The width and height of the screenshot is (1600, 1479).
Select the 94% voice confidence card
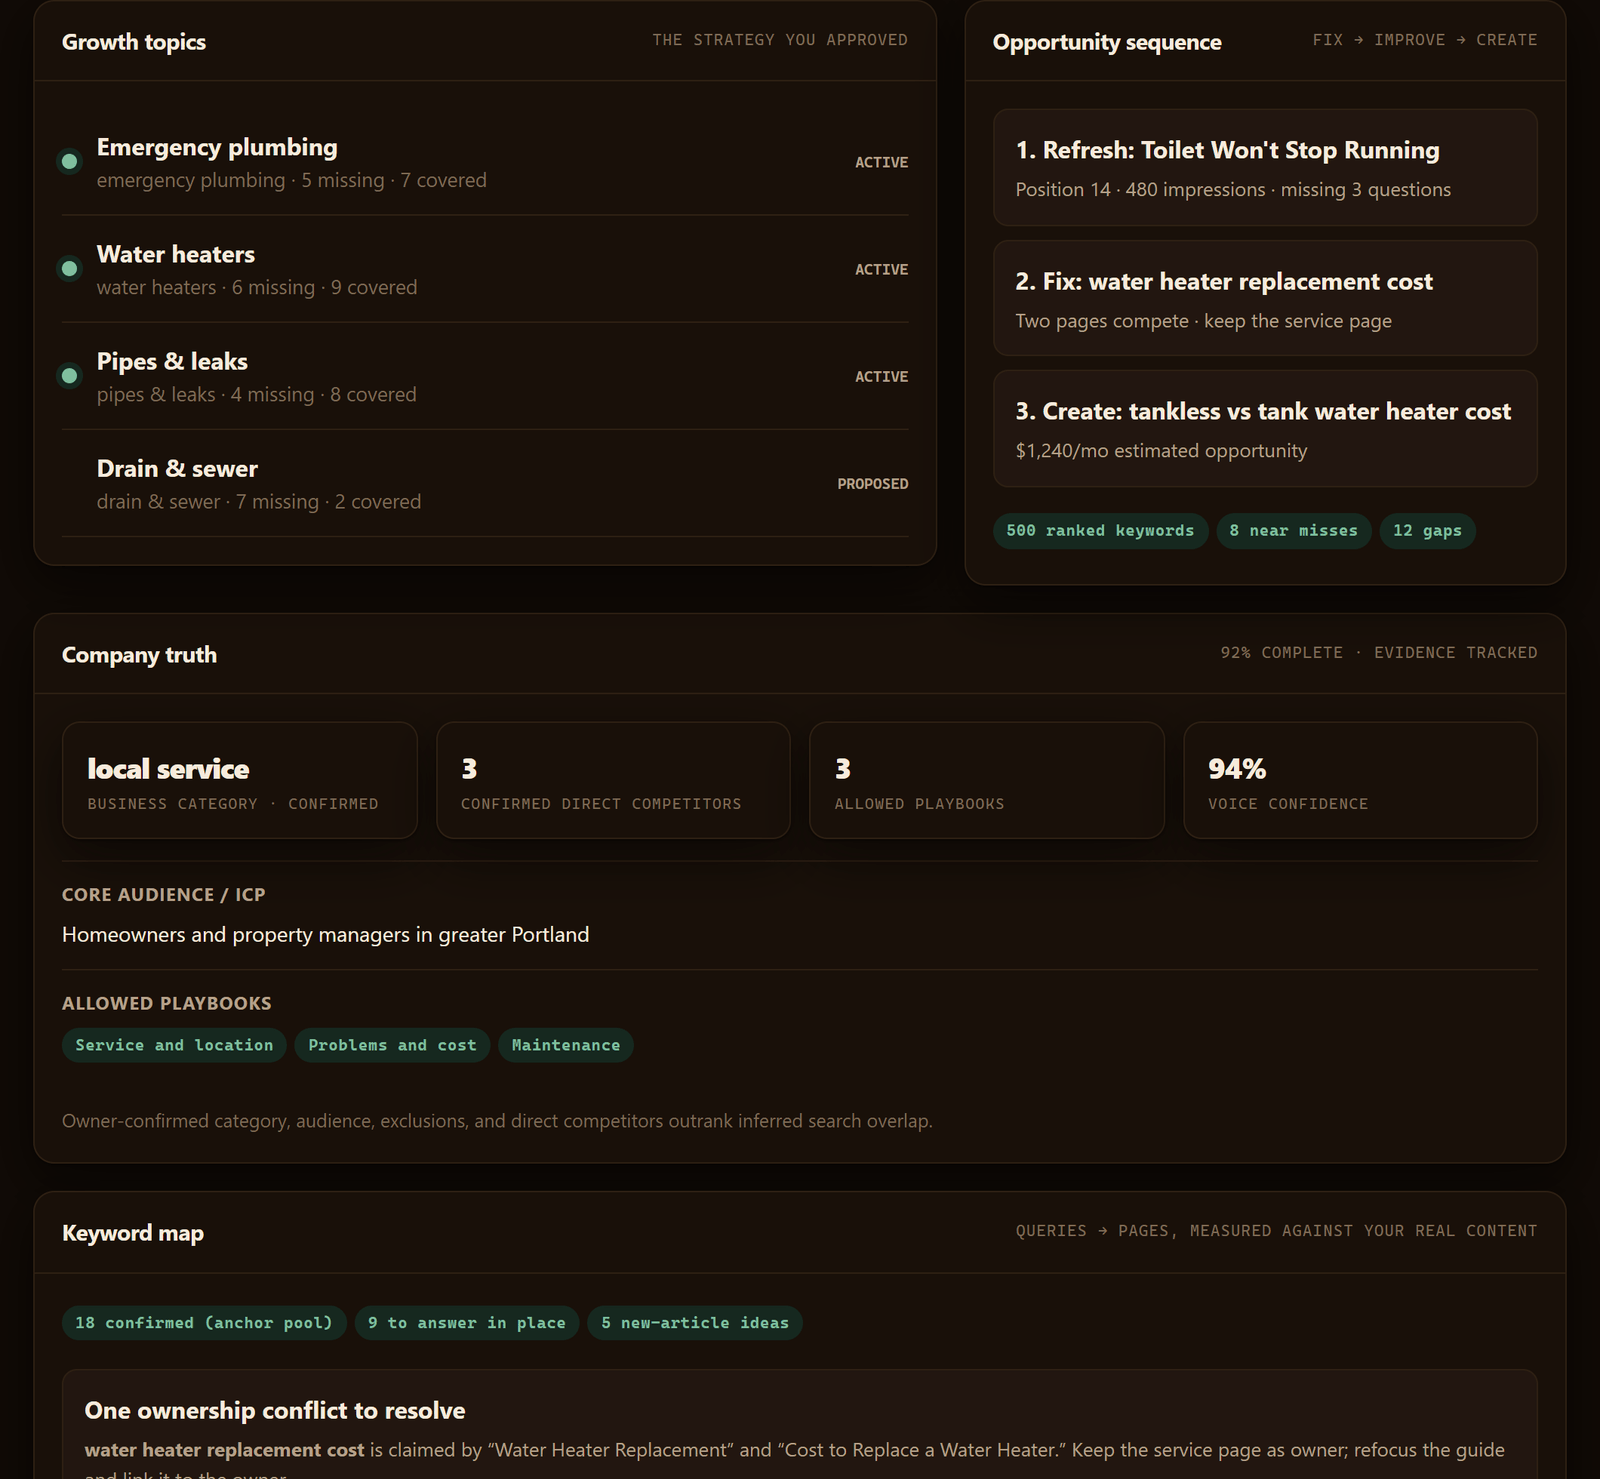(x=1360, y=780)
